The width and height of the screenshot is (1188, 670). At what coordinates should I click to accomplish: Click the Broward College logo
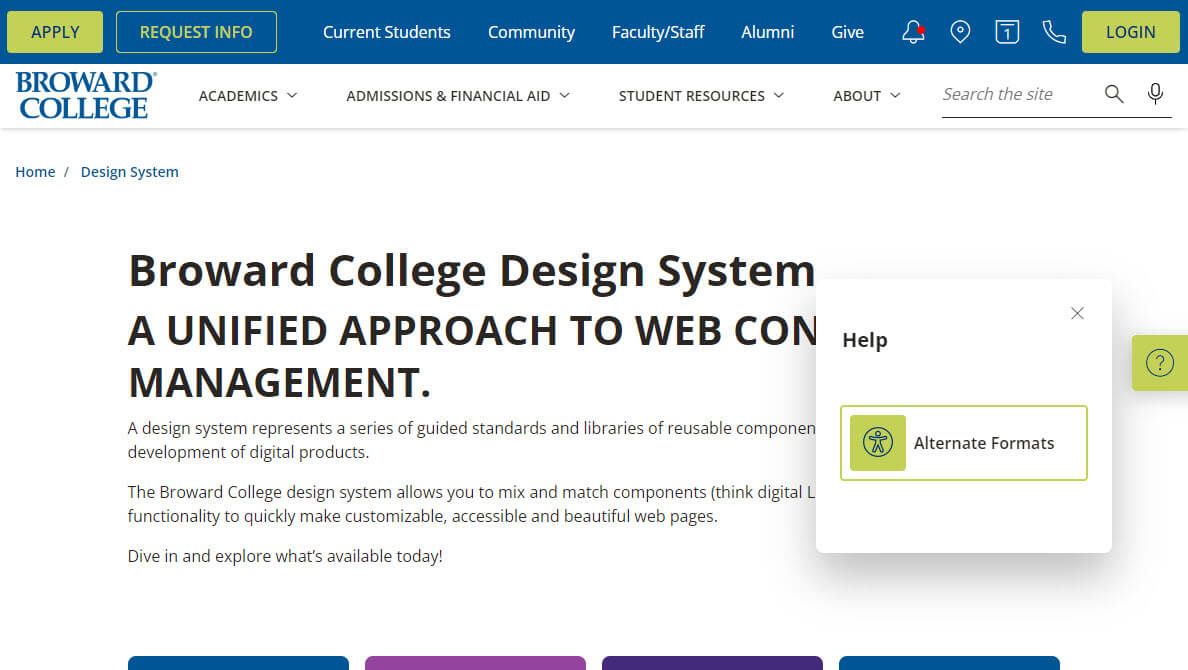coord(86,95)
